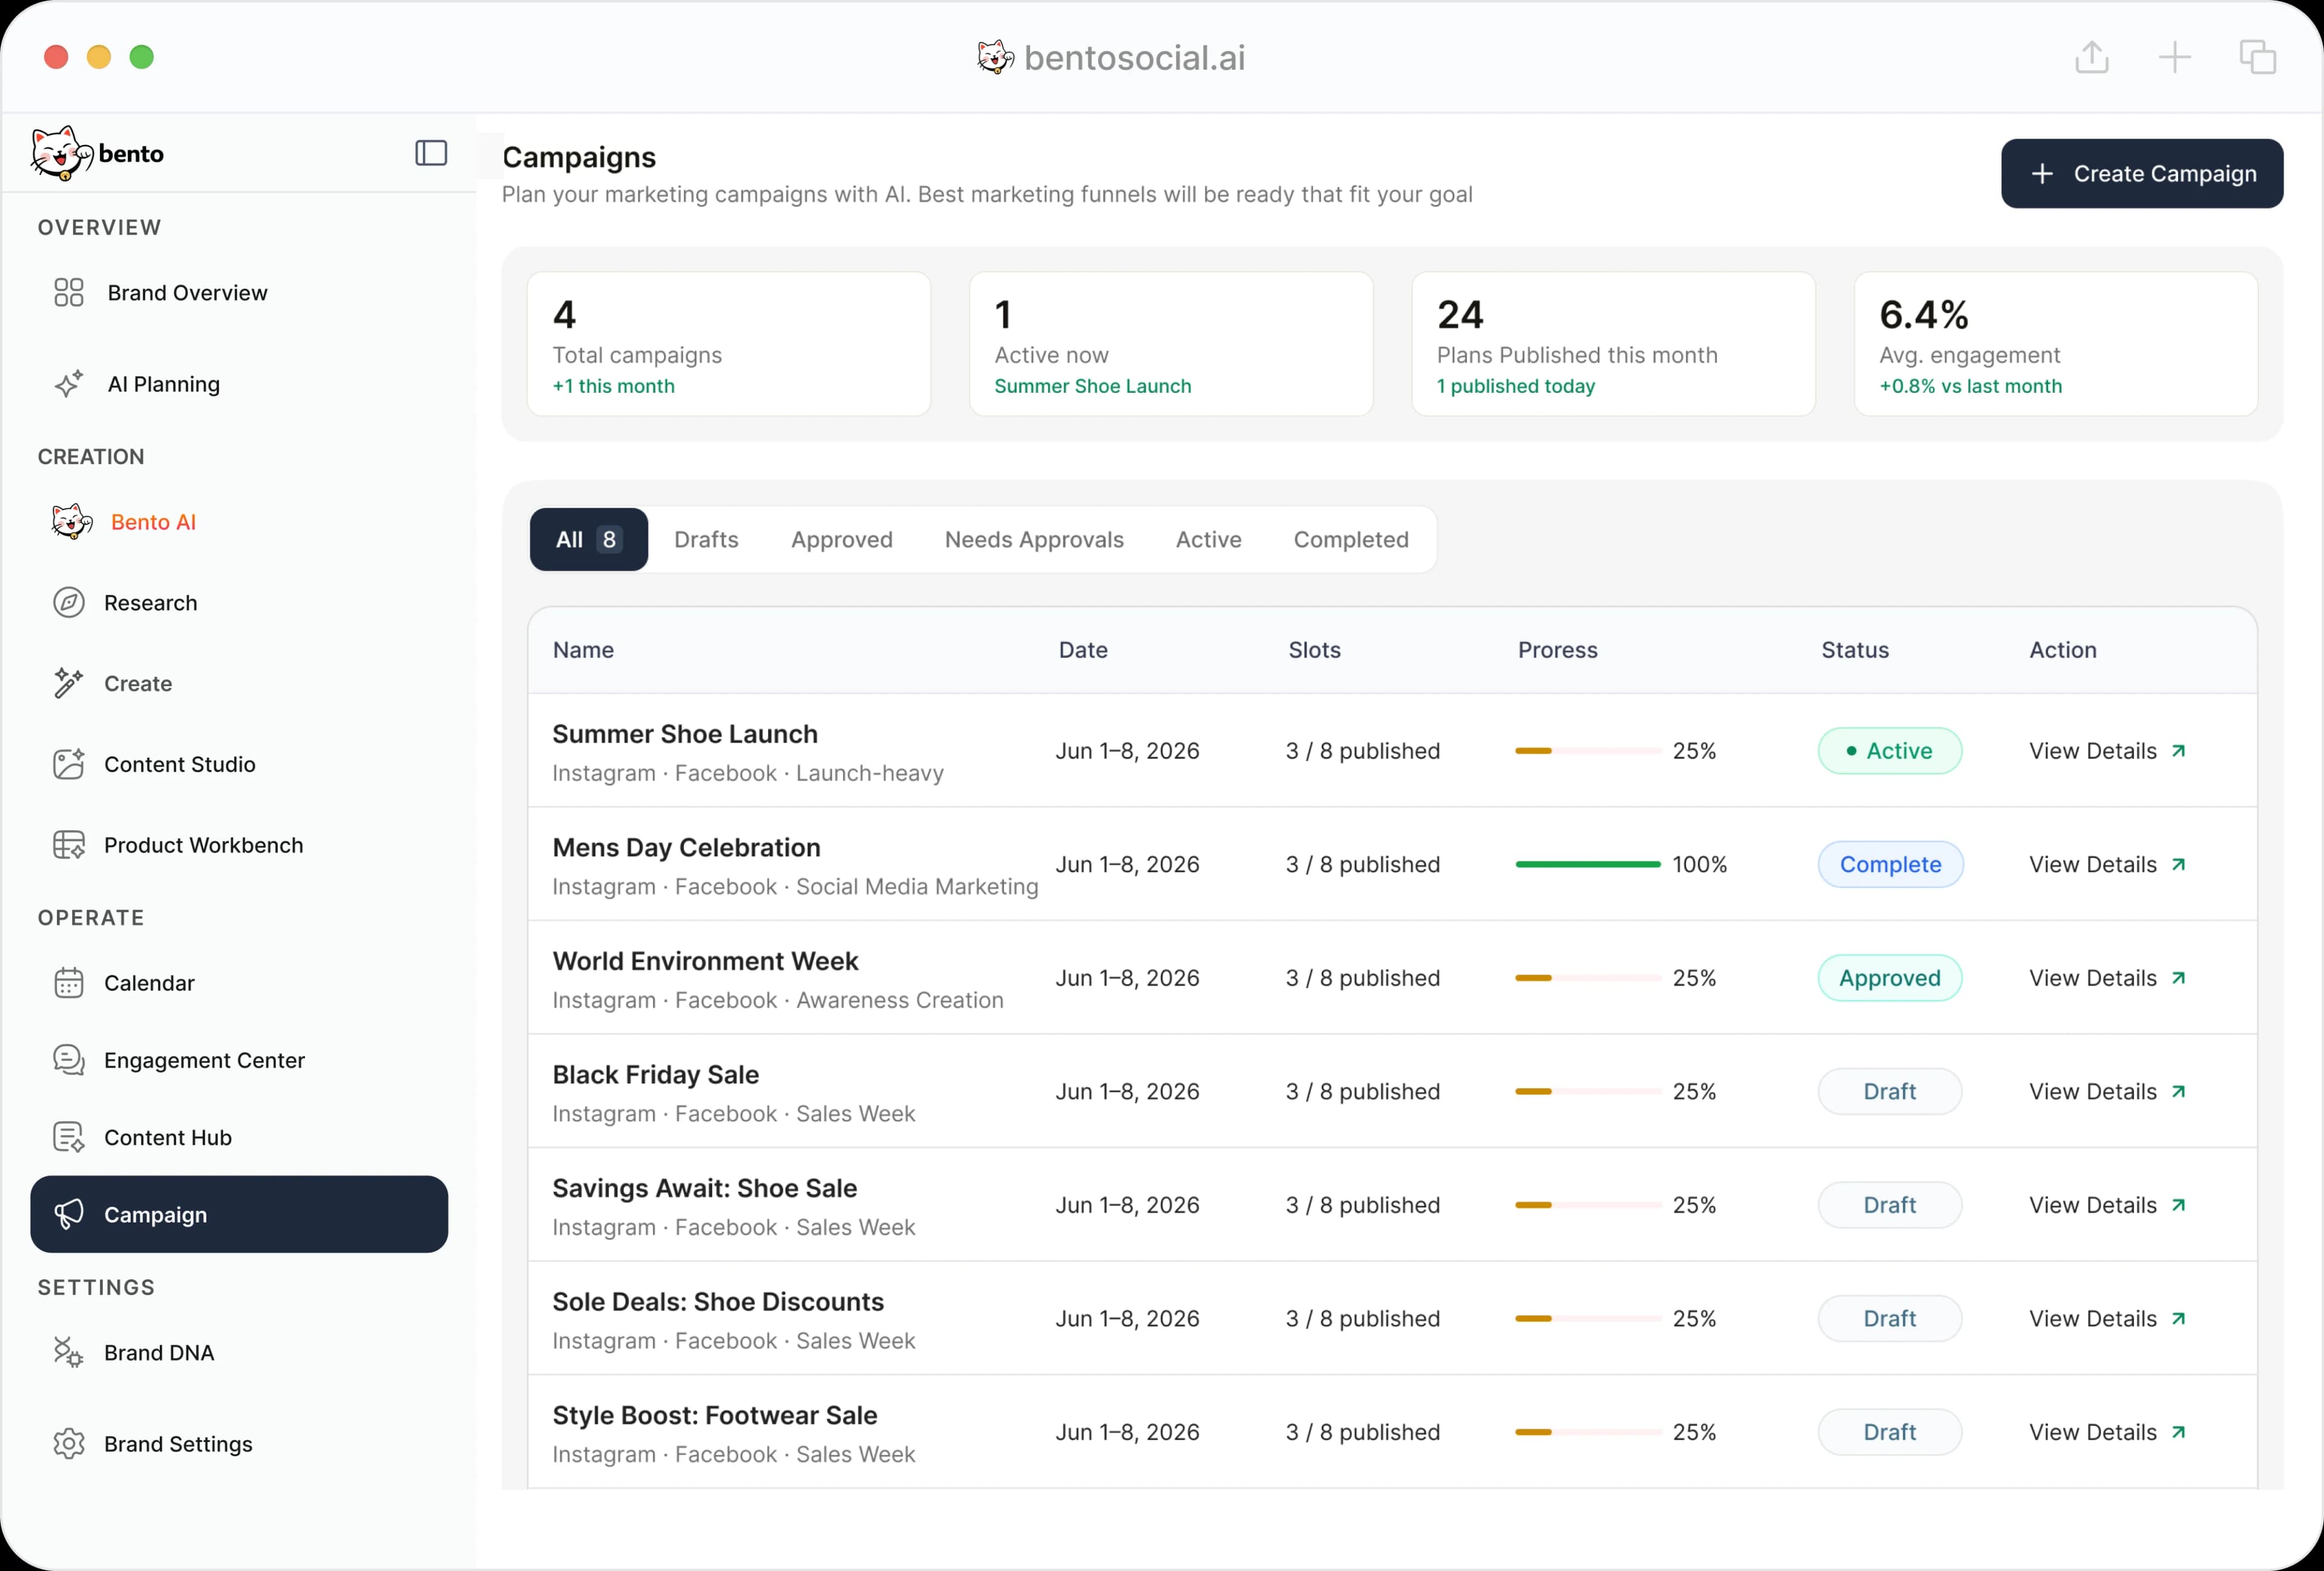Click the Mens Day Celebration progress bar
Image resolution: width=2324 pixels, height=1571 pixels.
tap(1588, 865)
